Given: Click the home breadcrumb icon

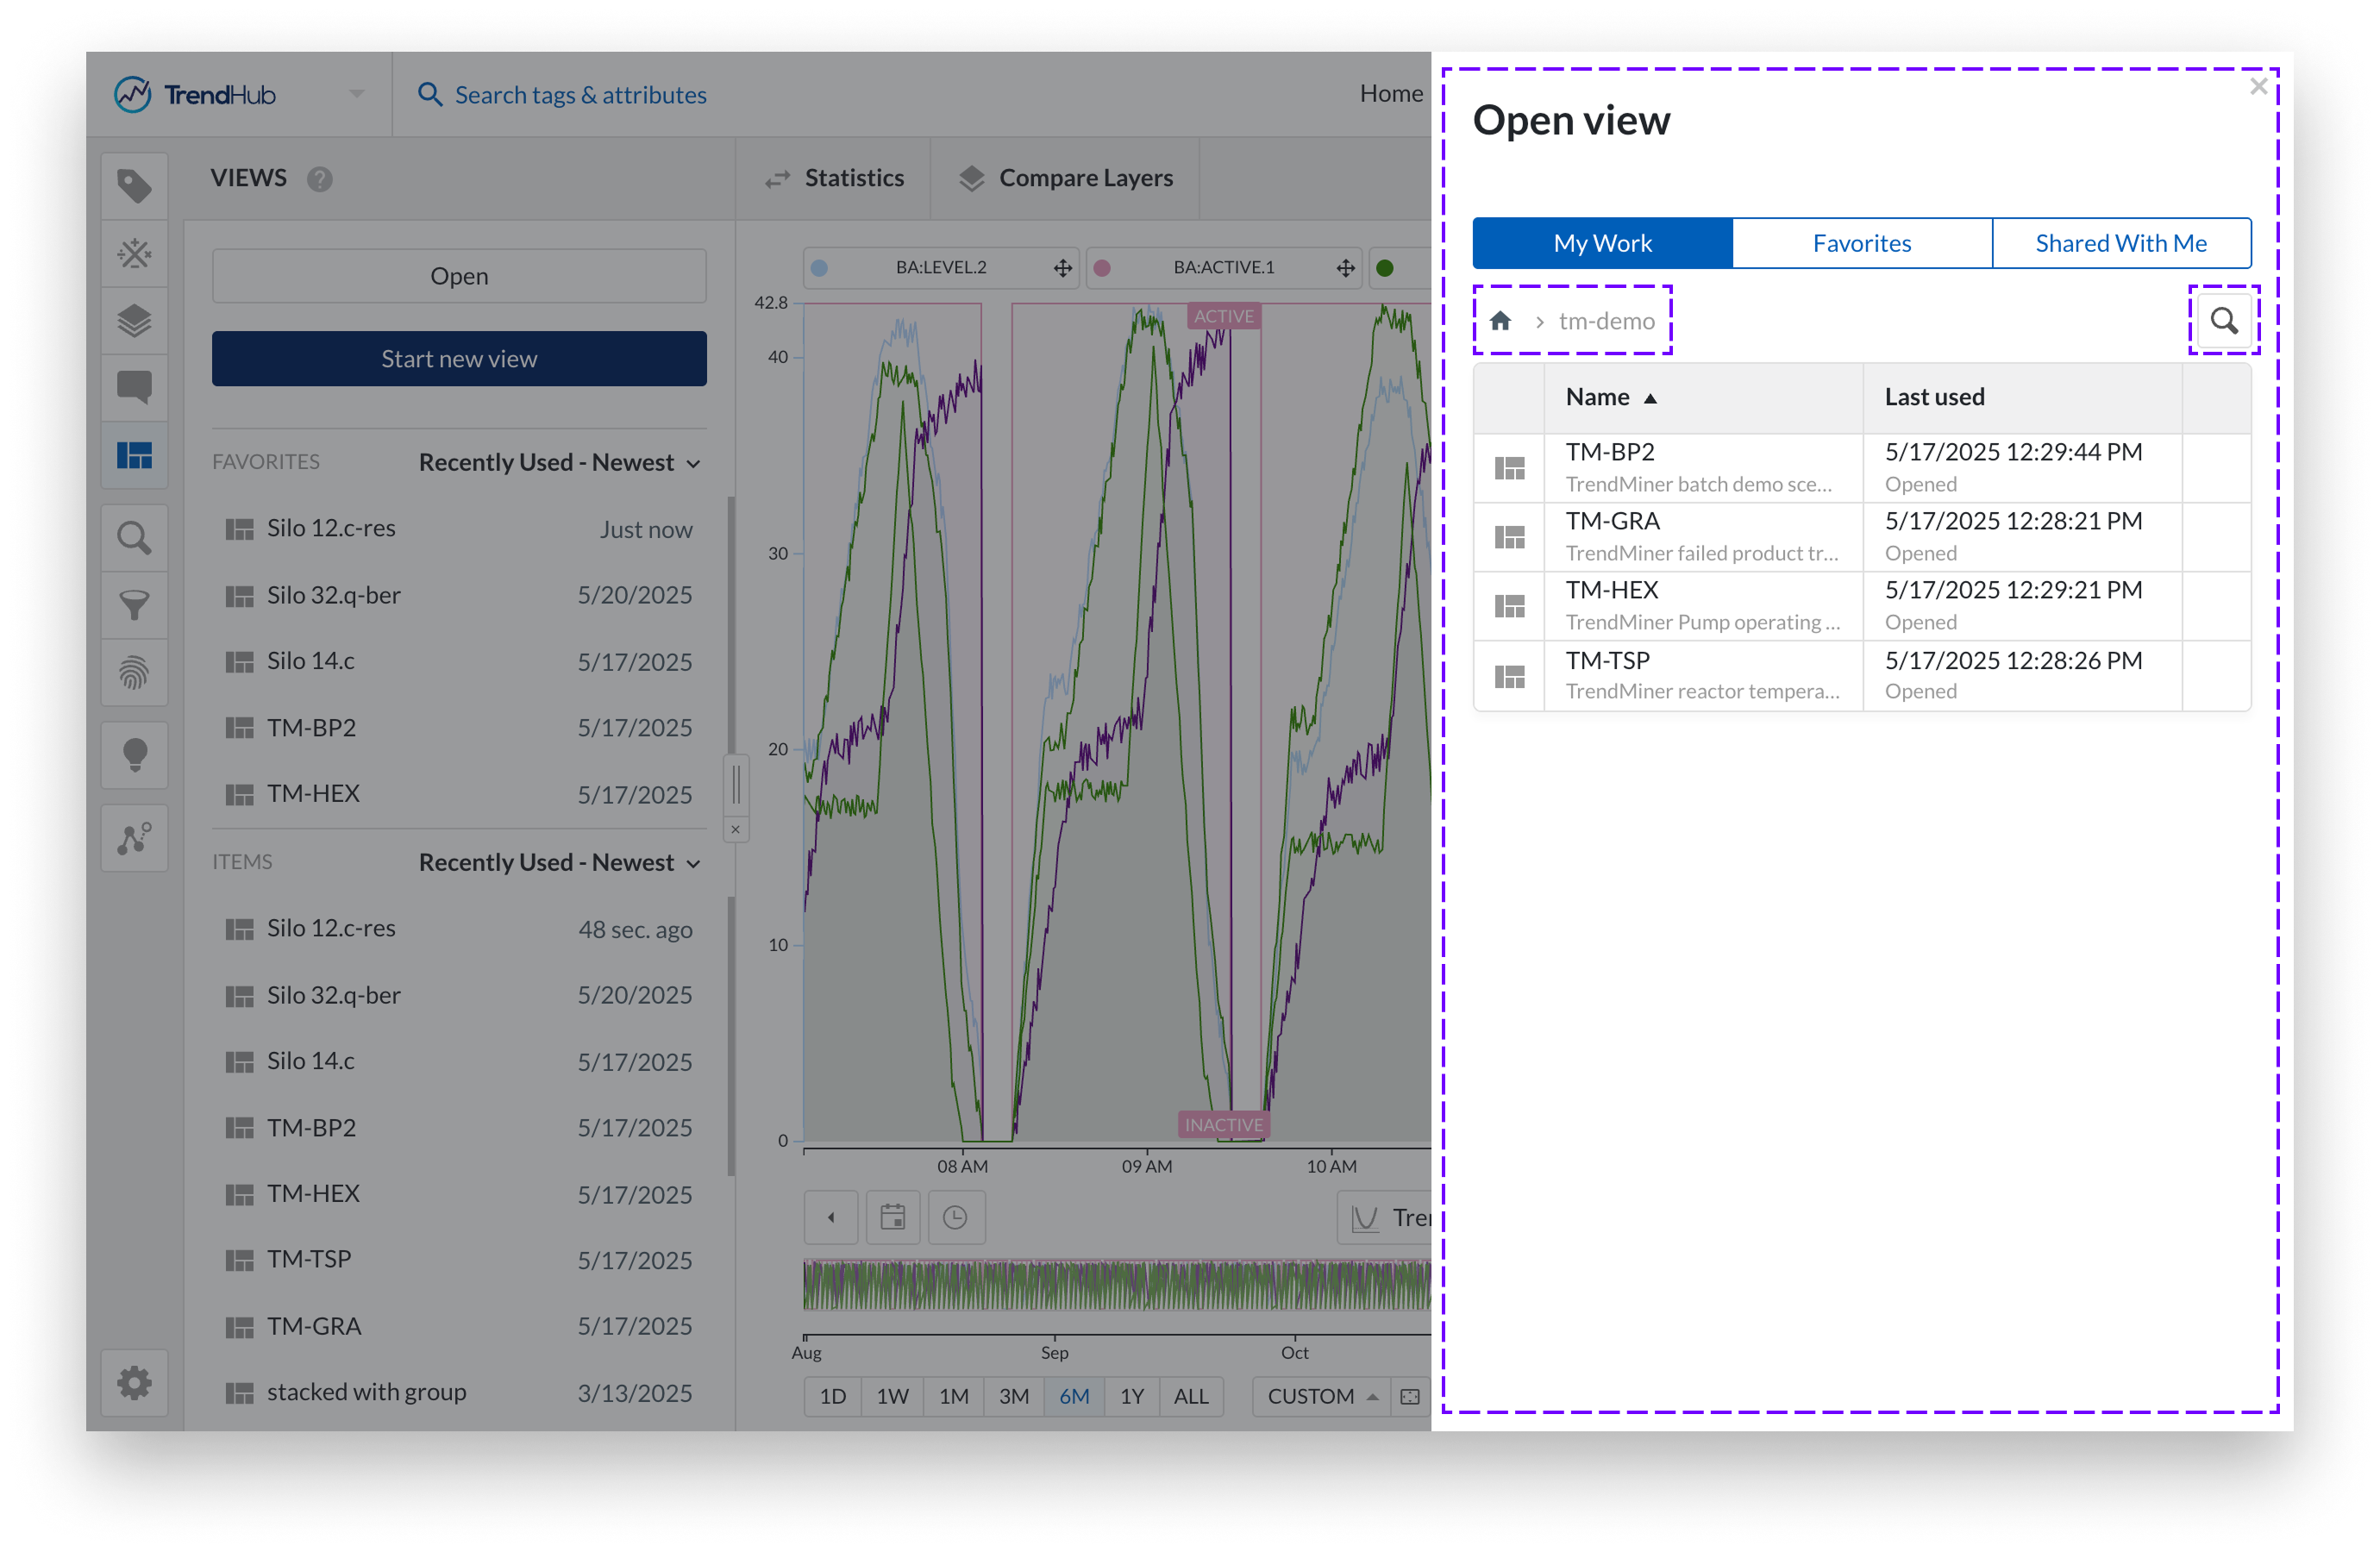Looking at the screenshot, I should coord(1500,320).
